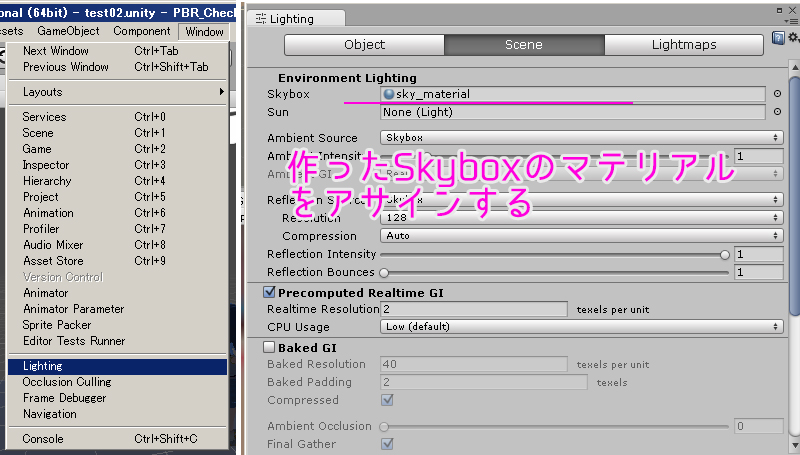Image resolution: width=800 pixels, height=455 pixels.
Task: Open the CPU Usage dropdown
Action: coord(582,326)
